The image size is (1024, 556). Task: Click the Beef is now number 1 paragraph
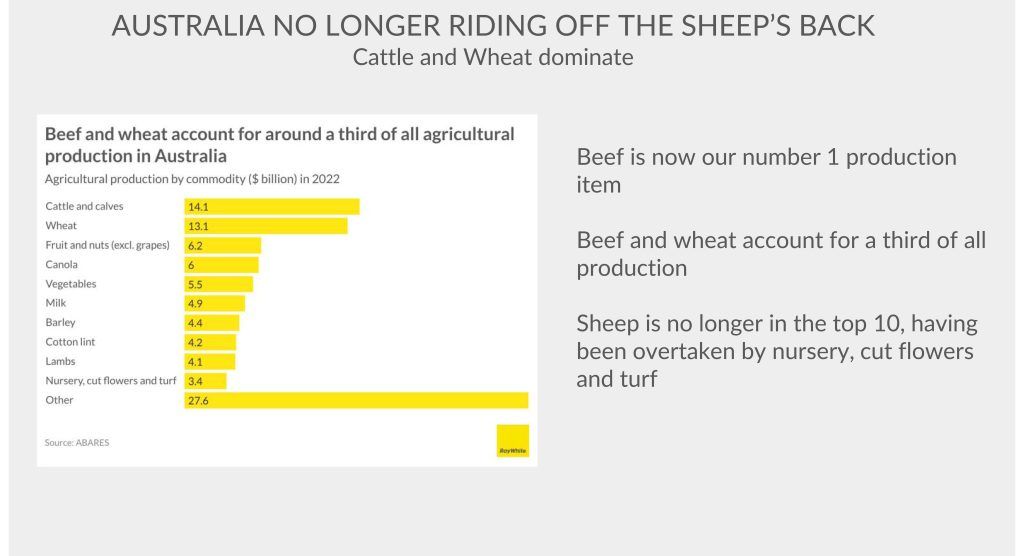766,171
